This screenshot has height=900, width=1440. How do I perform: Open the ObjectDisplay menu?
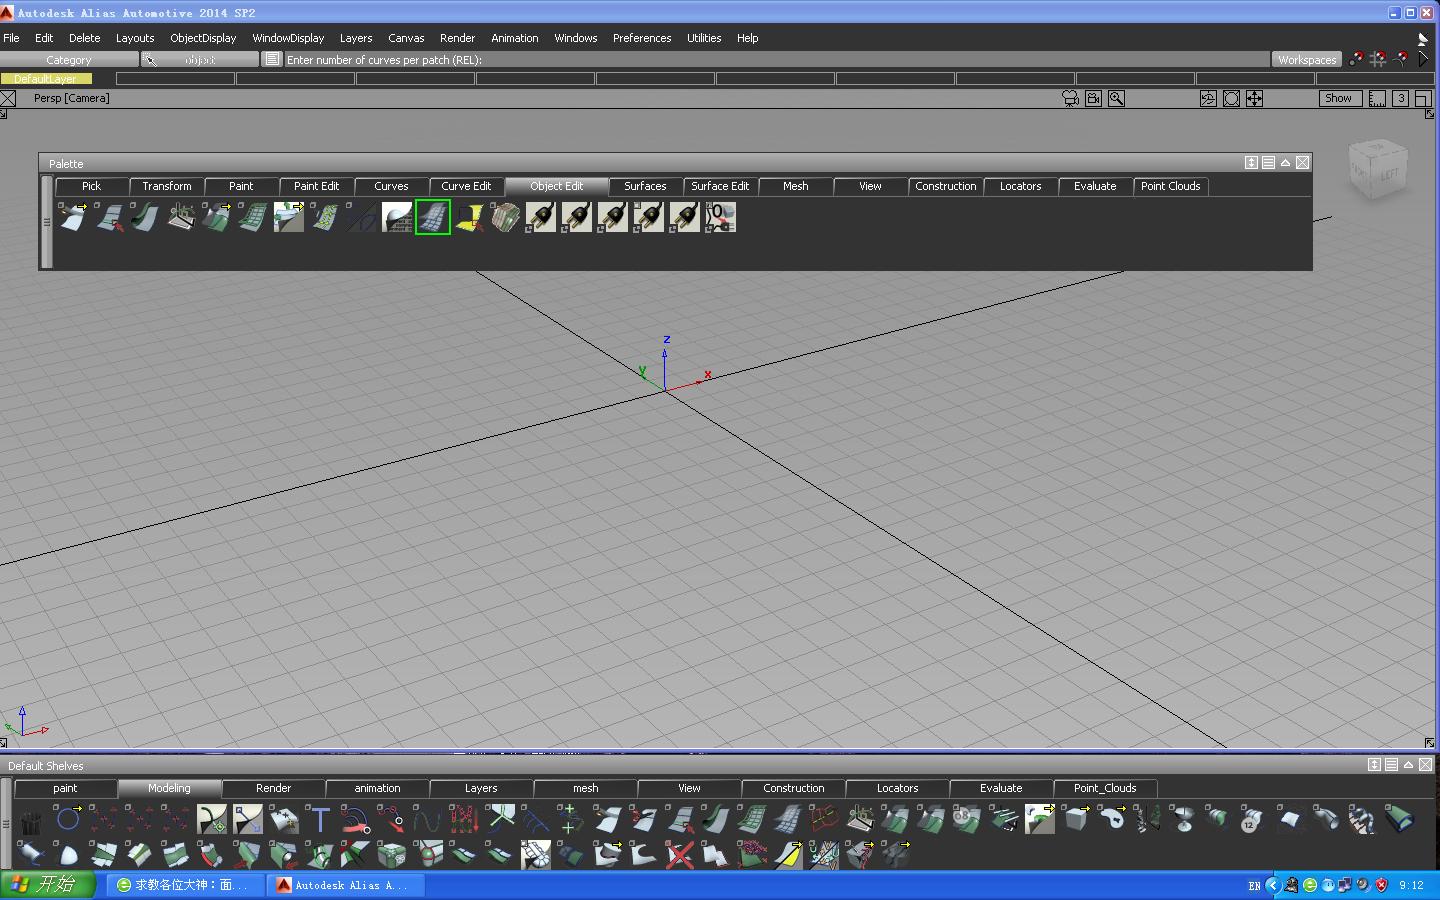pos(203,38)
